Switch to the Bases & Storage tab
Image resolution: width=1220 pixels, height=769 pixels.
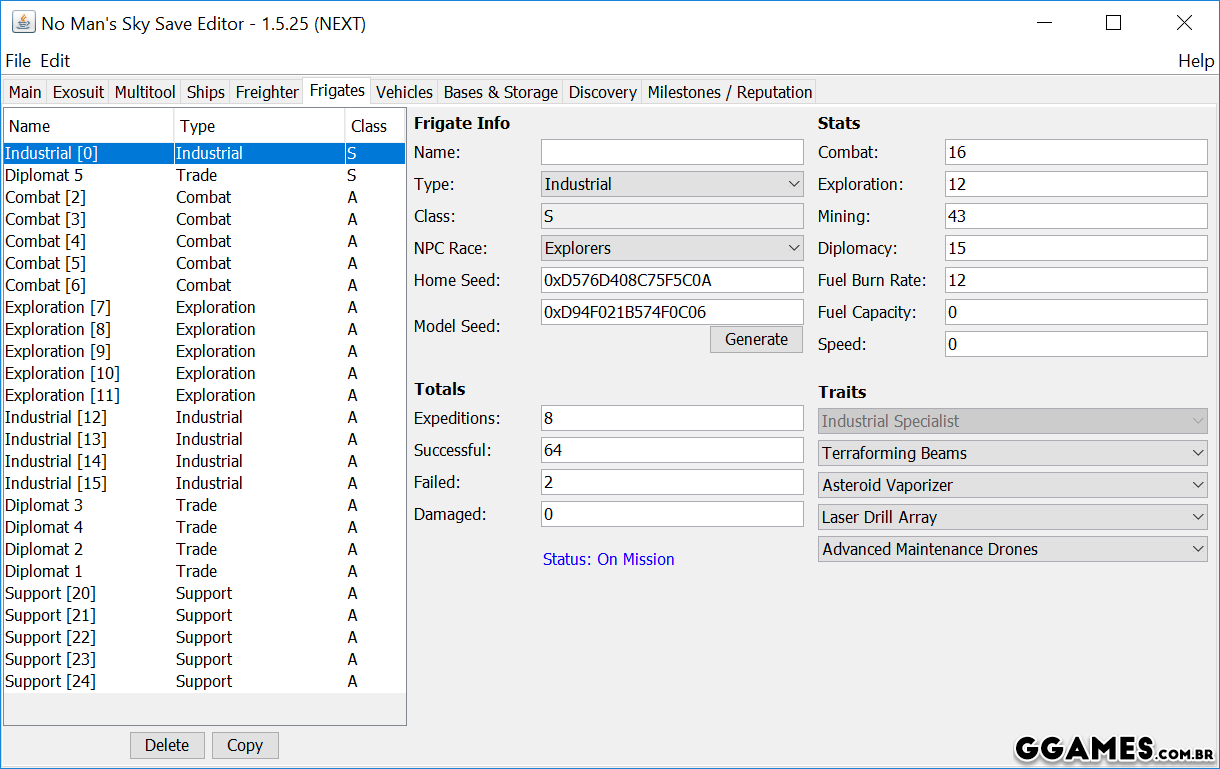[x=500, y=92]
